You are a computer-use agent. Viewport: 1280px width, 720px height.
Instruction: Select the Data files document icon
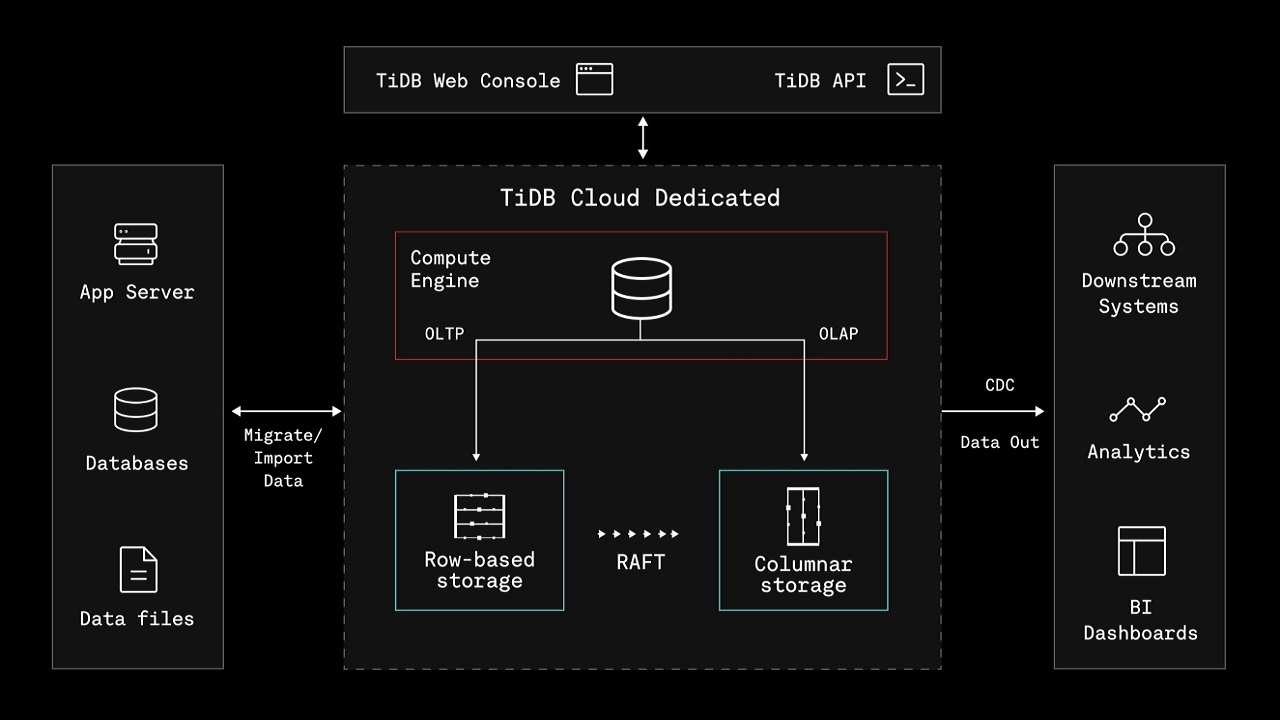(138, 569)
